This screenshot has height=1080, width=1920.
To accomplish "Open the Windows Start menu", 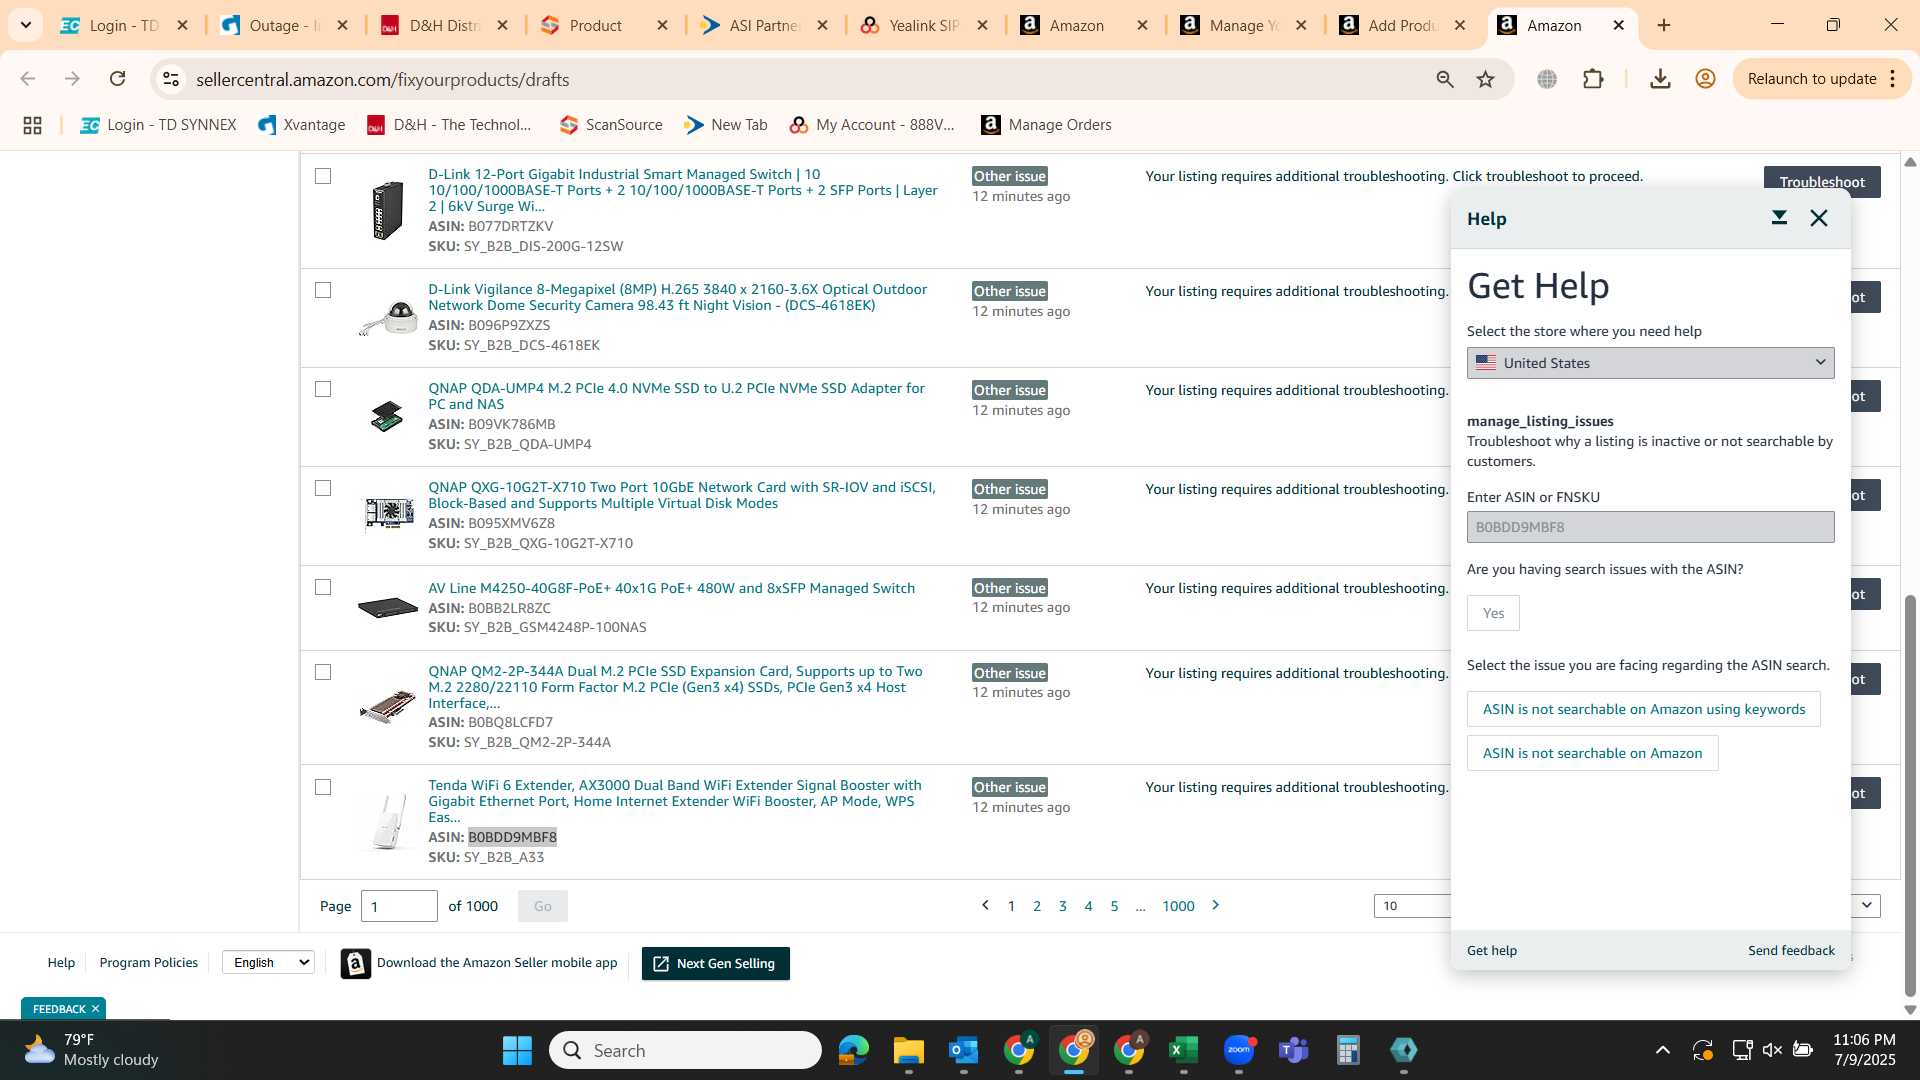I will pyautogui.click(x=517, y=1050).
